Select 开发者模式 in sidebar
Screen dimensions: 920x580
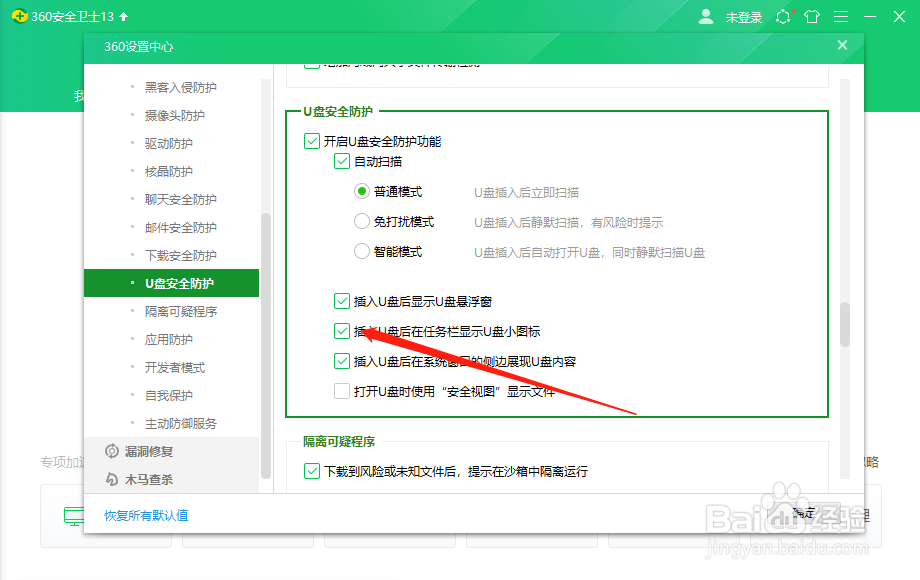[x=175, y=368]
